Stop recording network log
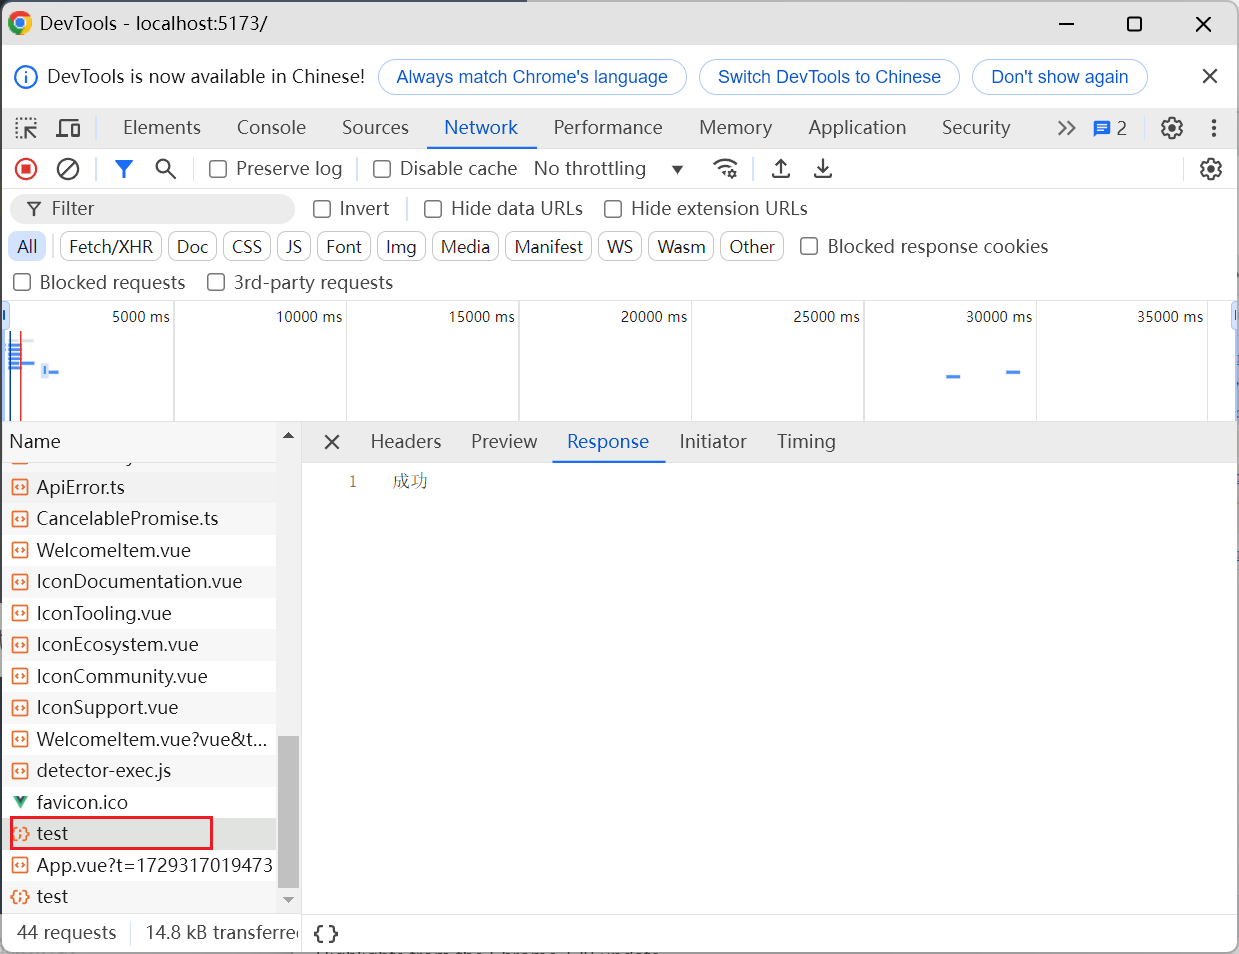This screenshot has height=954, width=1239. coord(26,169)
